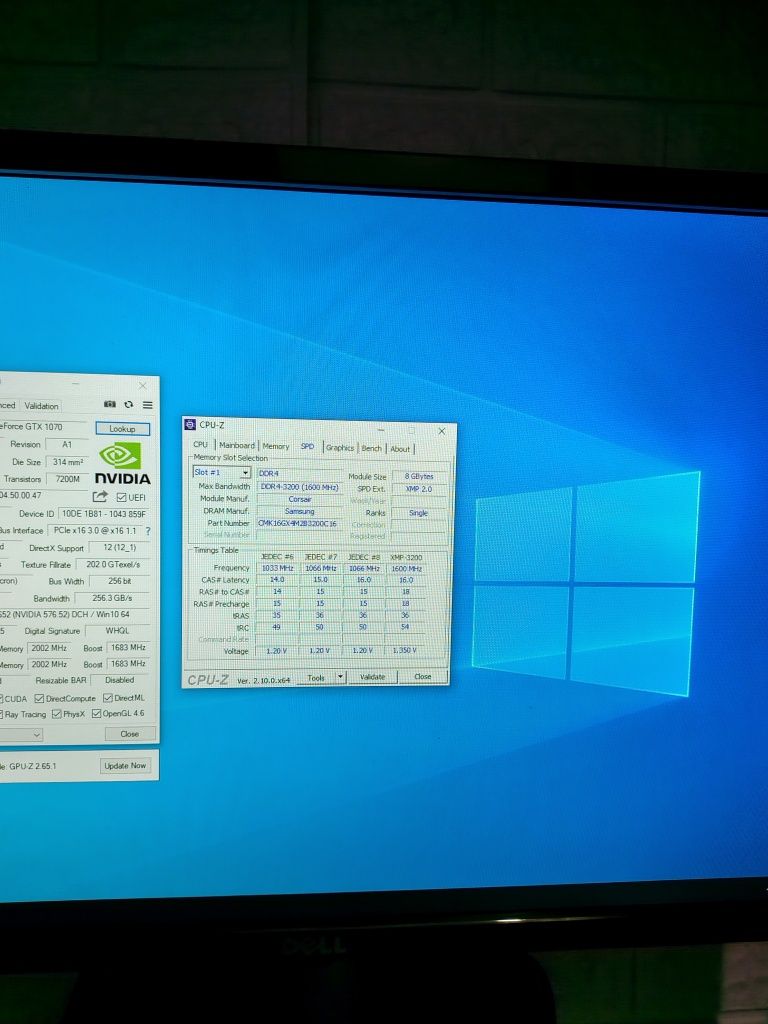Click the GPU-Z refresh icon

pos(129,405)
